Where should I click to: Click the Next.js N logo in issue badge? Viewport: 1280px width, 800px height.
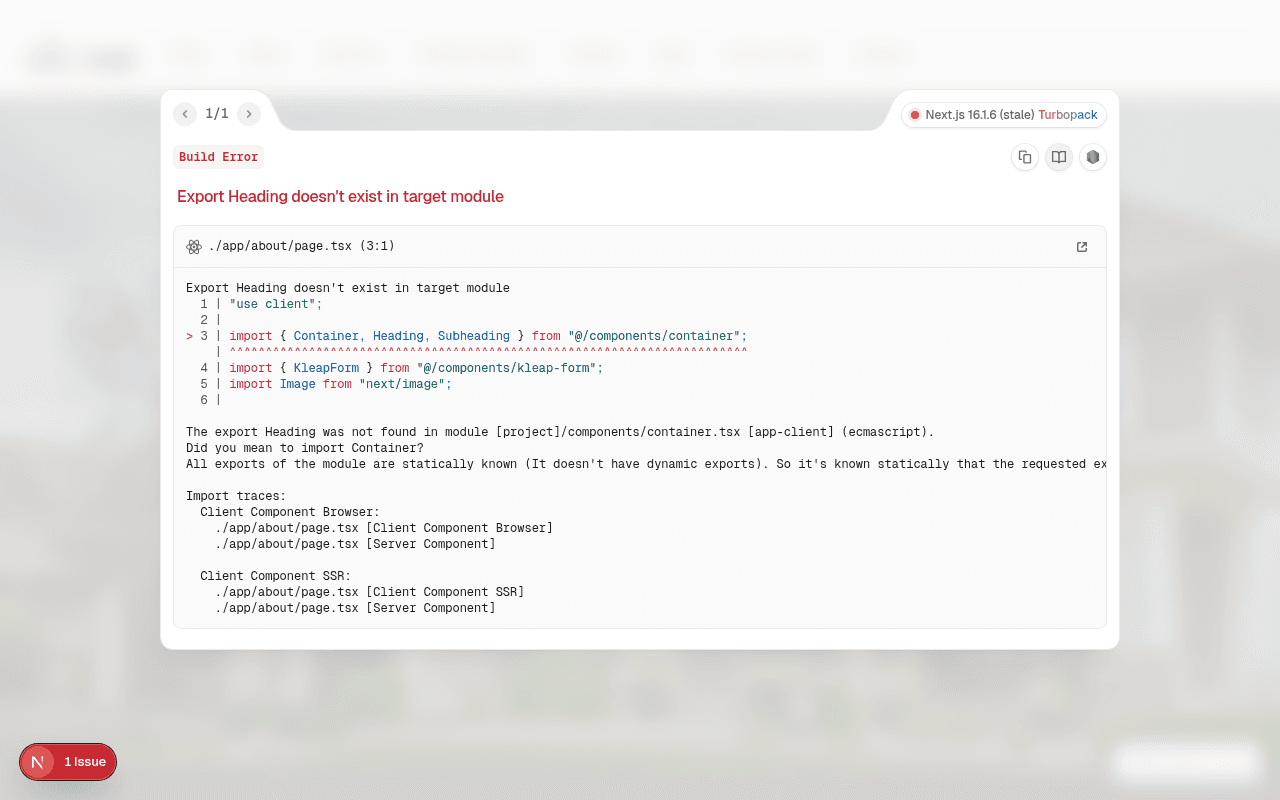click(x=38, y=762)
